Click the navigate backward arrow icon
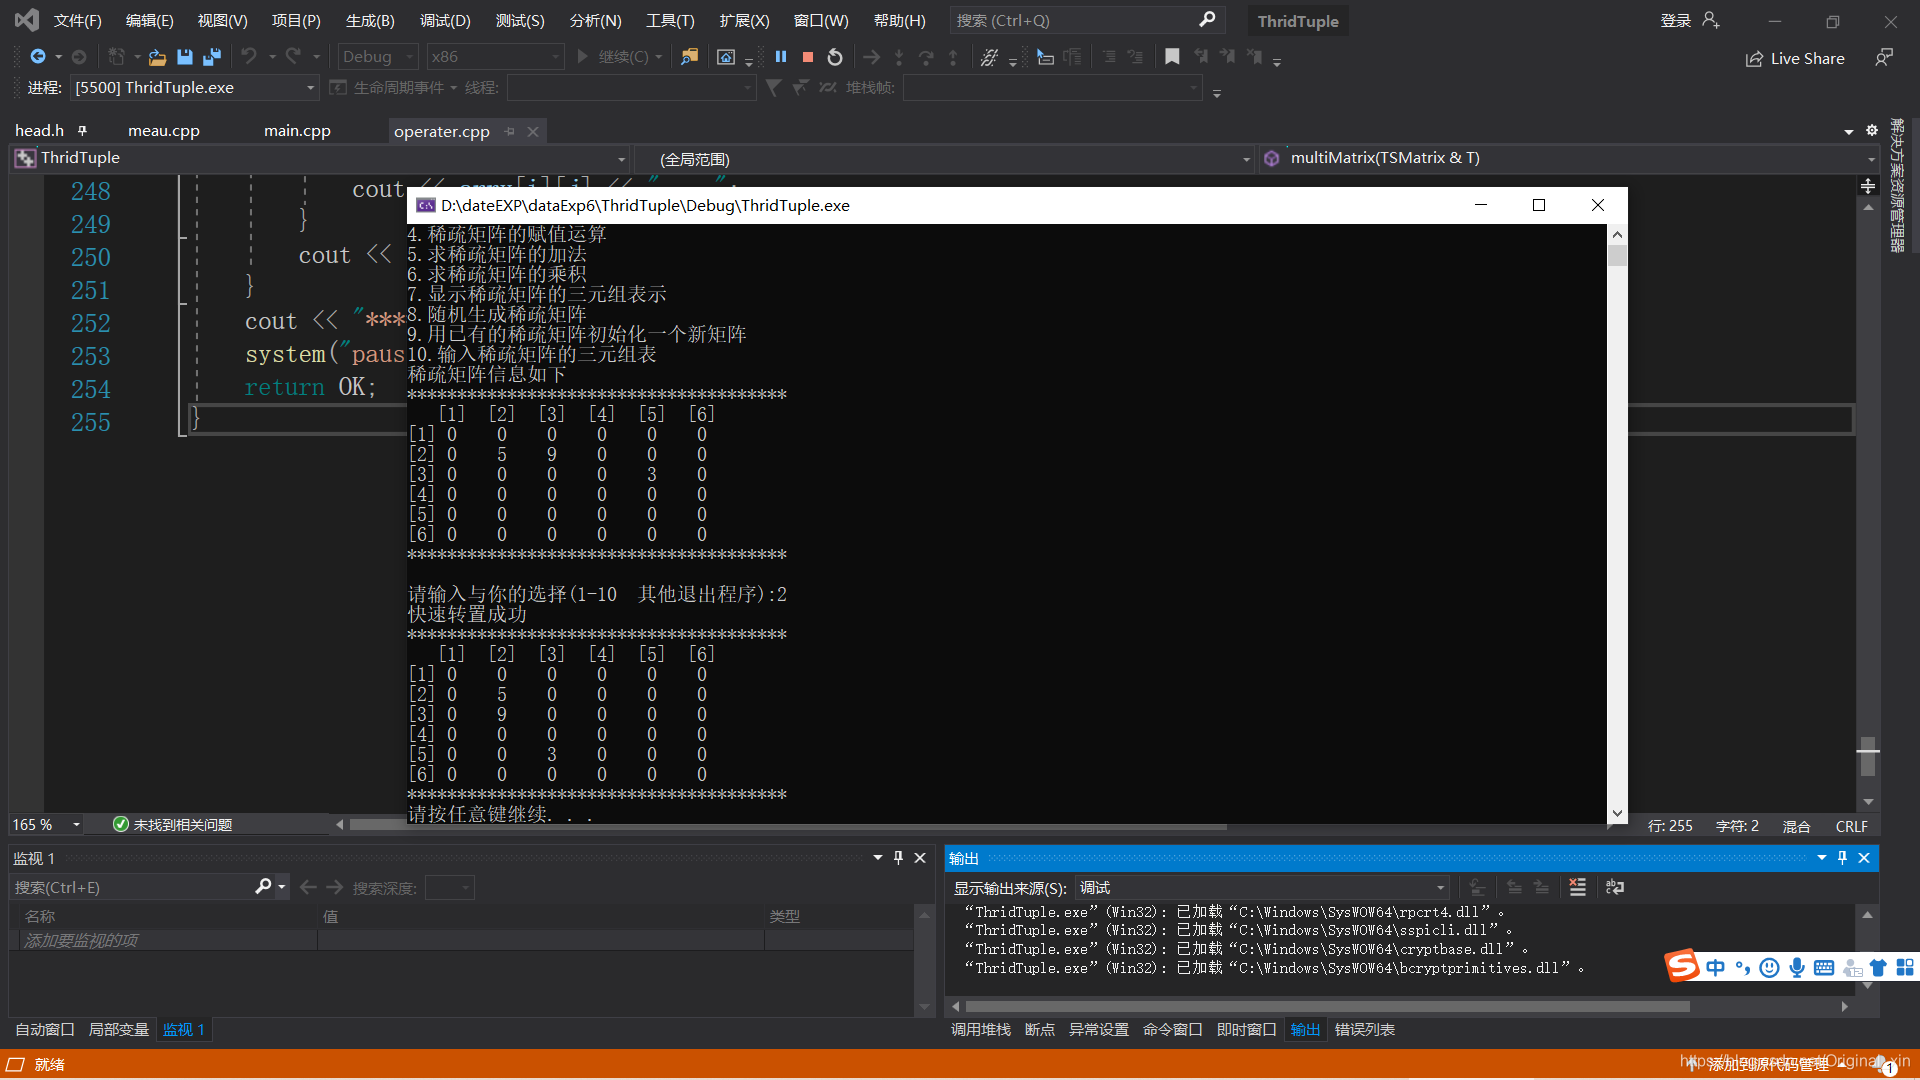The height and width of the screenshot is (1080, 1920). point(38,57)
